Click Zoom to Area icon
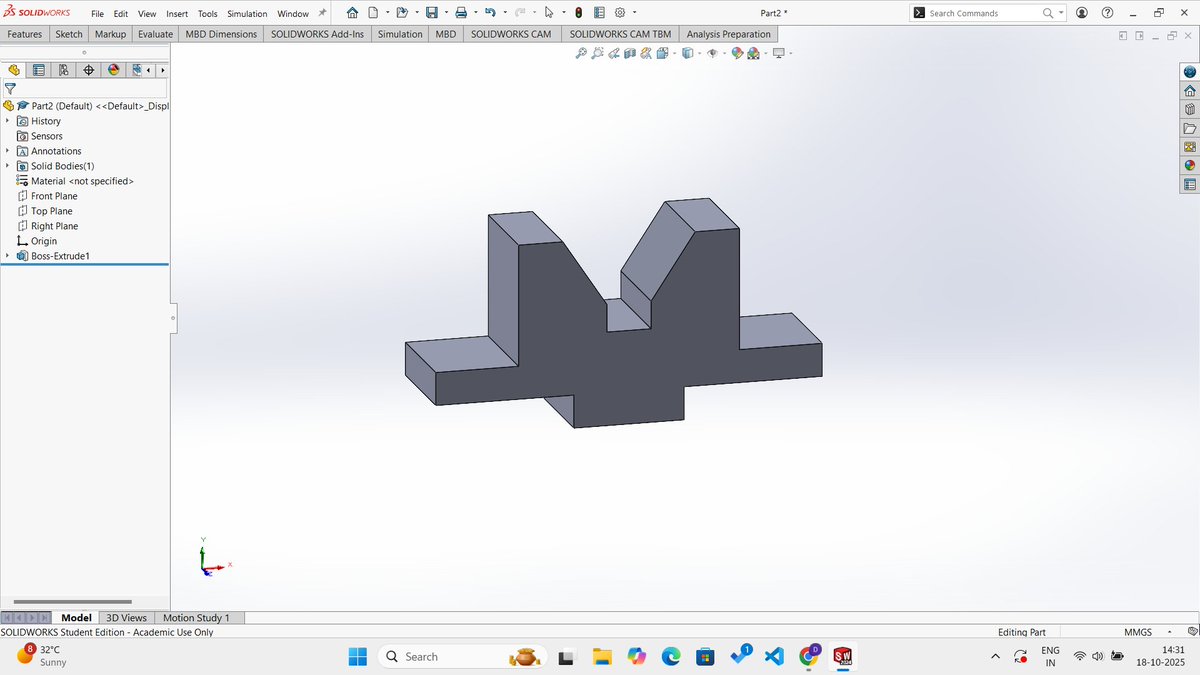Viewport: 1200px width, 675px height. click(x=597, y=53)
